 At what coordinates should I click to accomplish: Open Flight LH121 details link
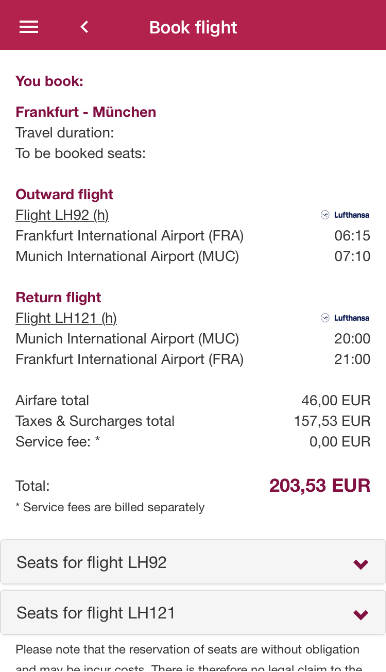[x=66, y=318]
